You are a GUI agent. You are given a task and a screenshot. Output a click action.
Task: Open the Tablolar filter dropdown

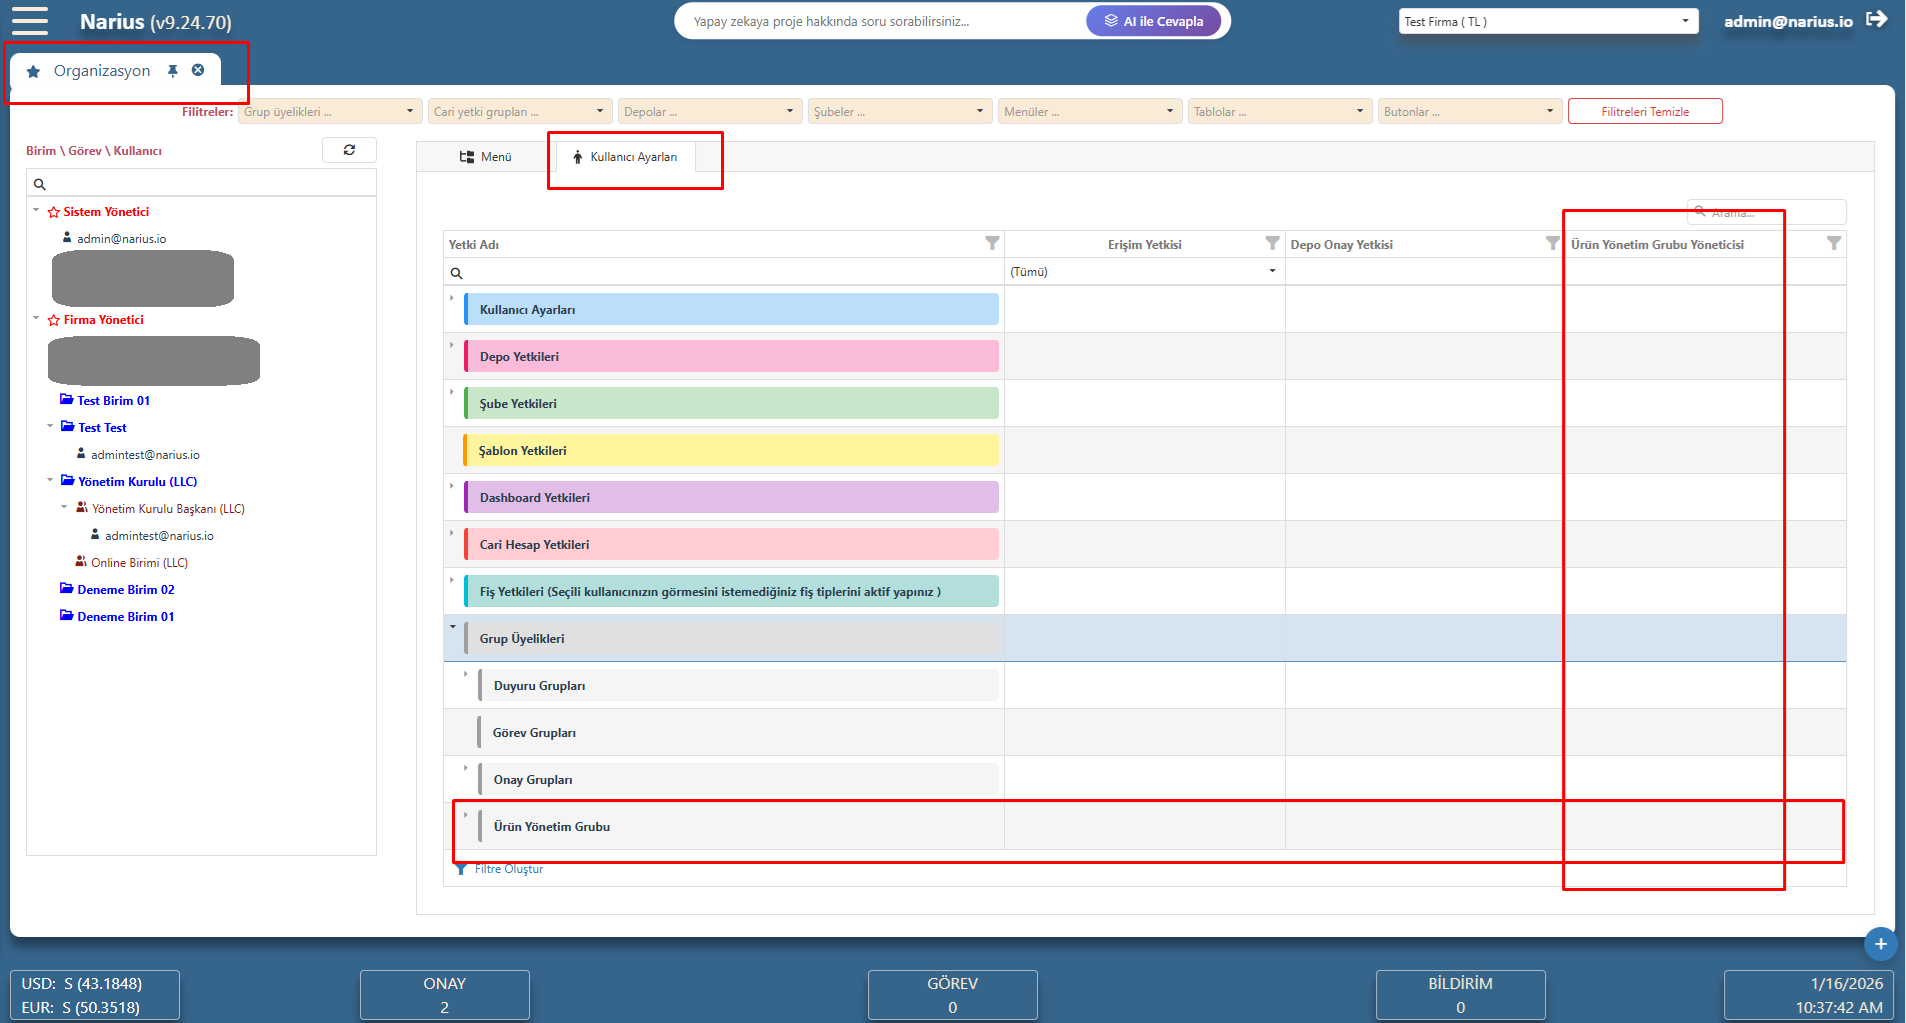[x=1279, y=111]
